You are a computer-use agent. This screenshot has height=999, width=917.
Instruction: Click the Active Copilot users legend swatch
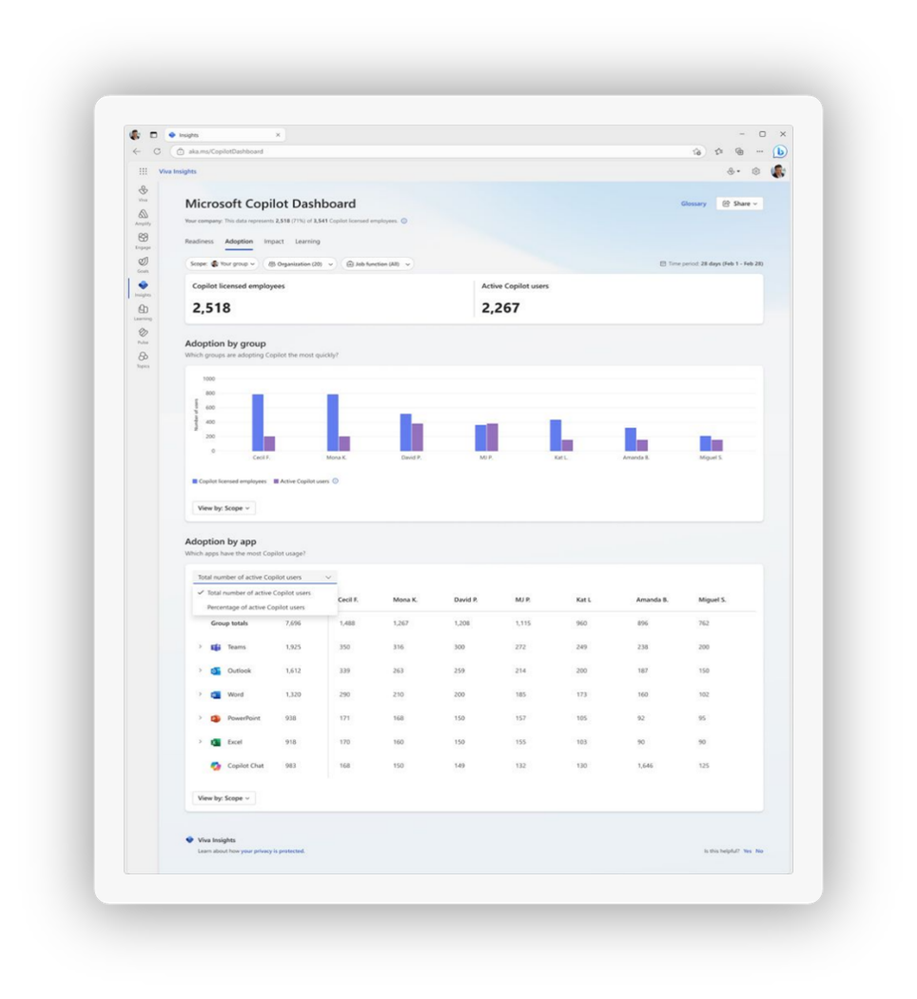tap(276, 482)
